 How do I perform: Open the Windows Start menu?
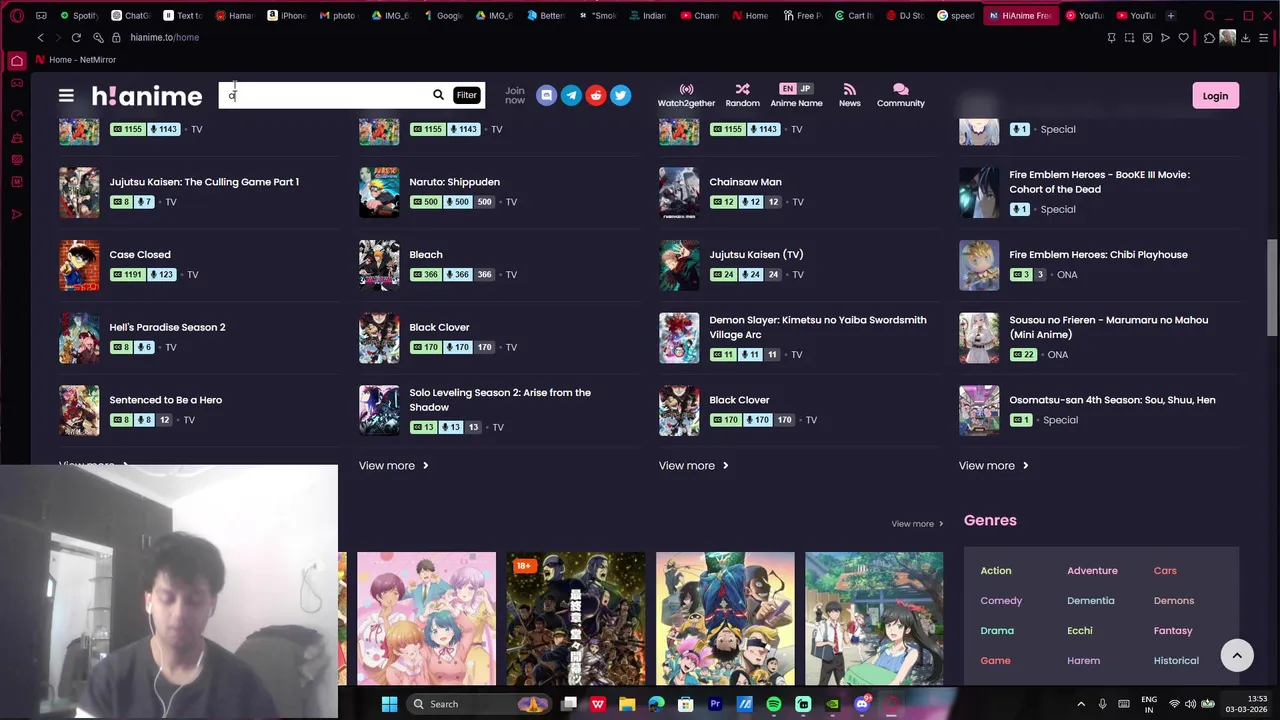389,704
